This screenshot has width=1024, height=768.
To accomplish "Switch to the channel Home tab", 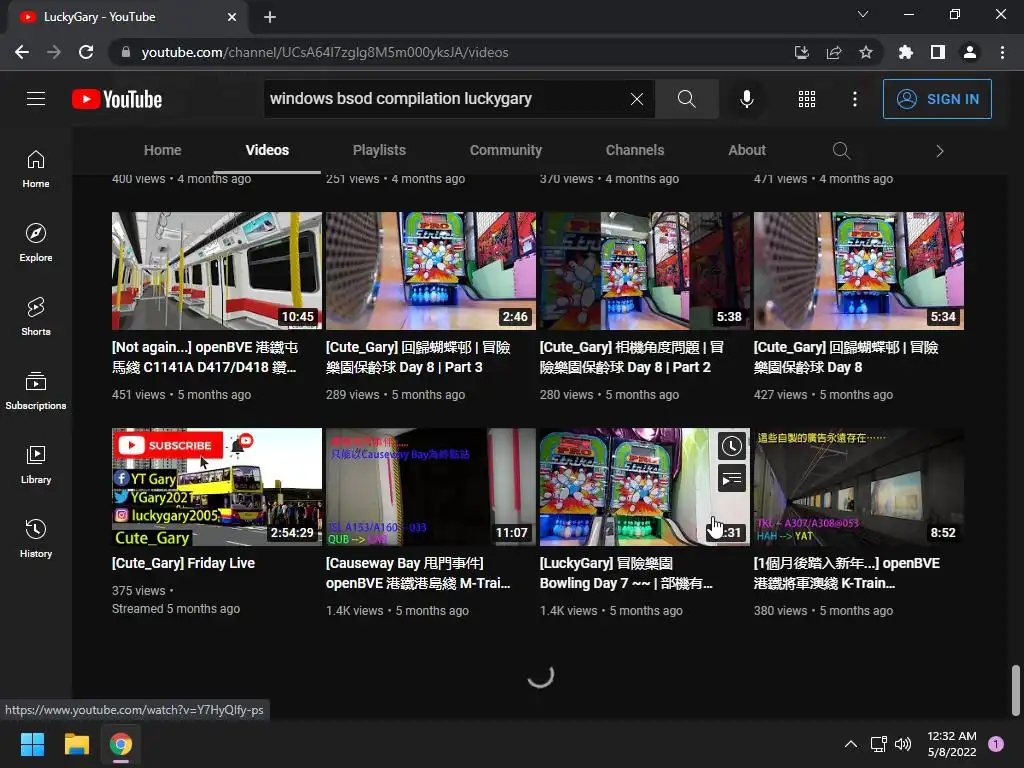I will point(163,150).
